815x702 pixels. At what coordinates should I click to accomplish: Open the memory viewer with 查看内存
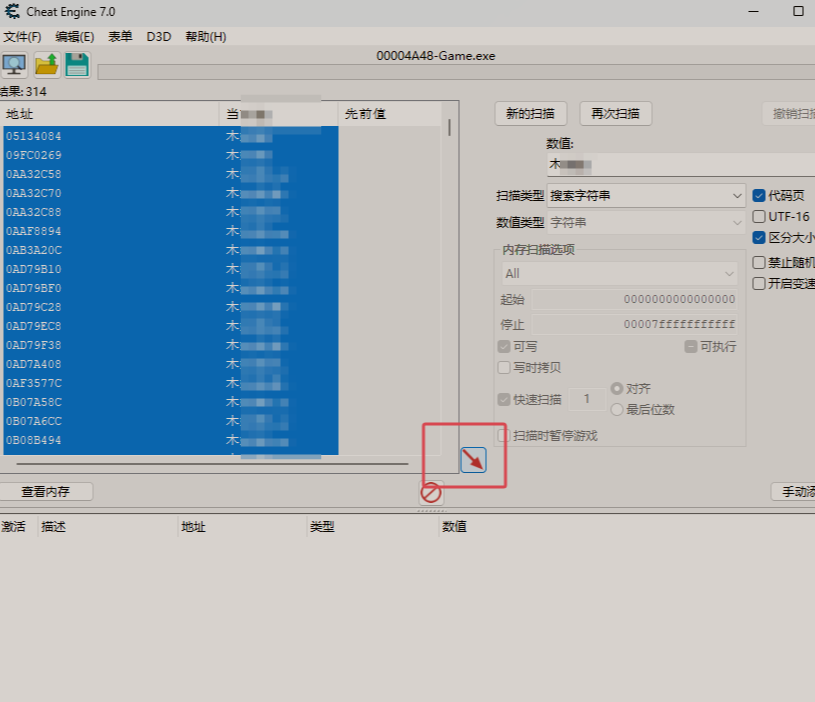[46, 492]
